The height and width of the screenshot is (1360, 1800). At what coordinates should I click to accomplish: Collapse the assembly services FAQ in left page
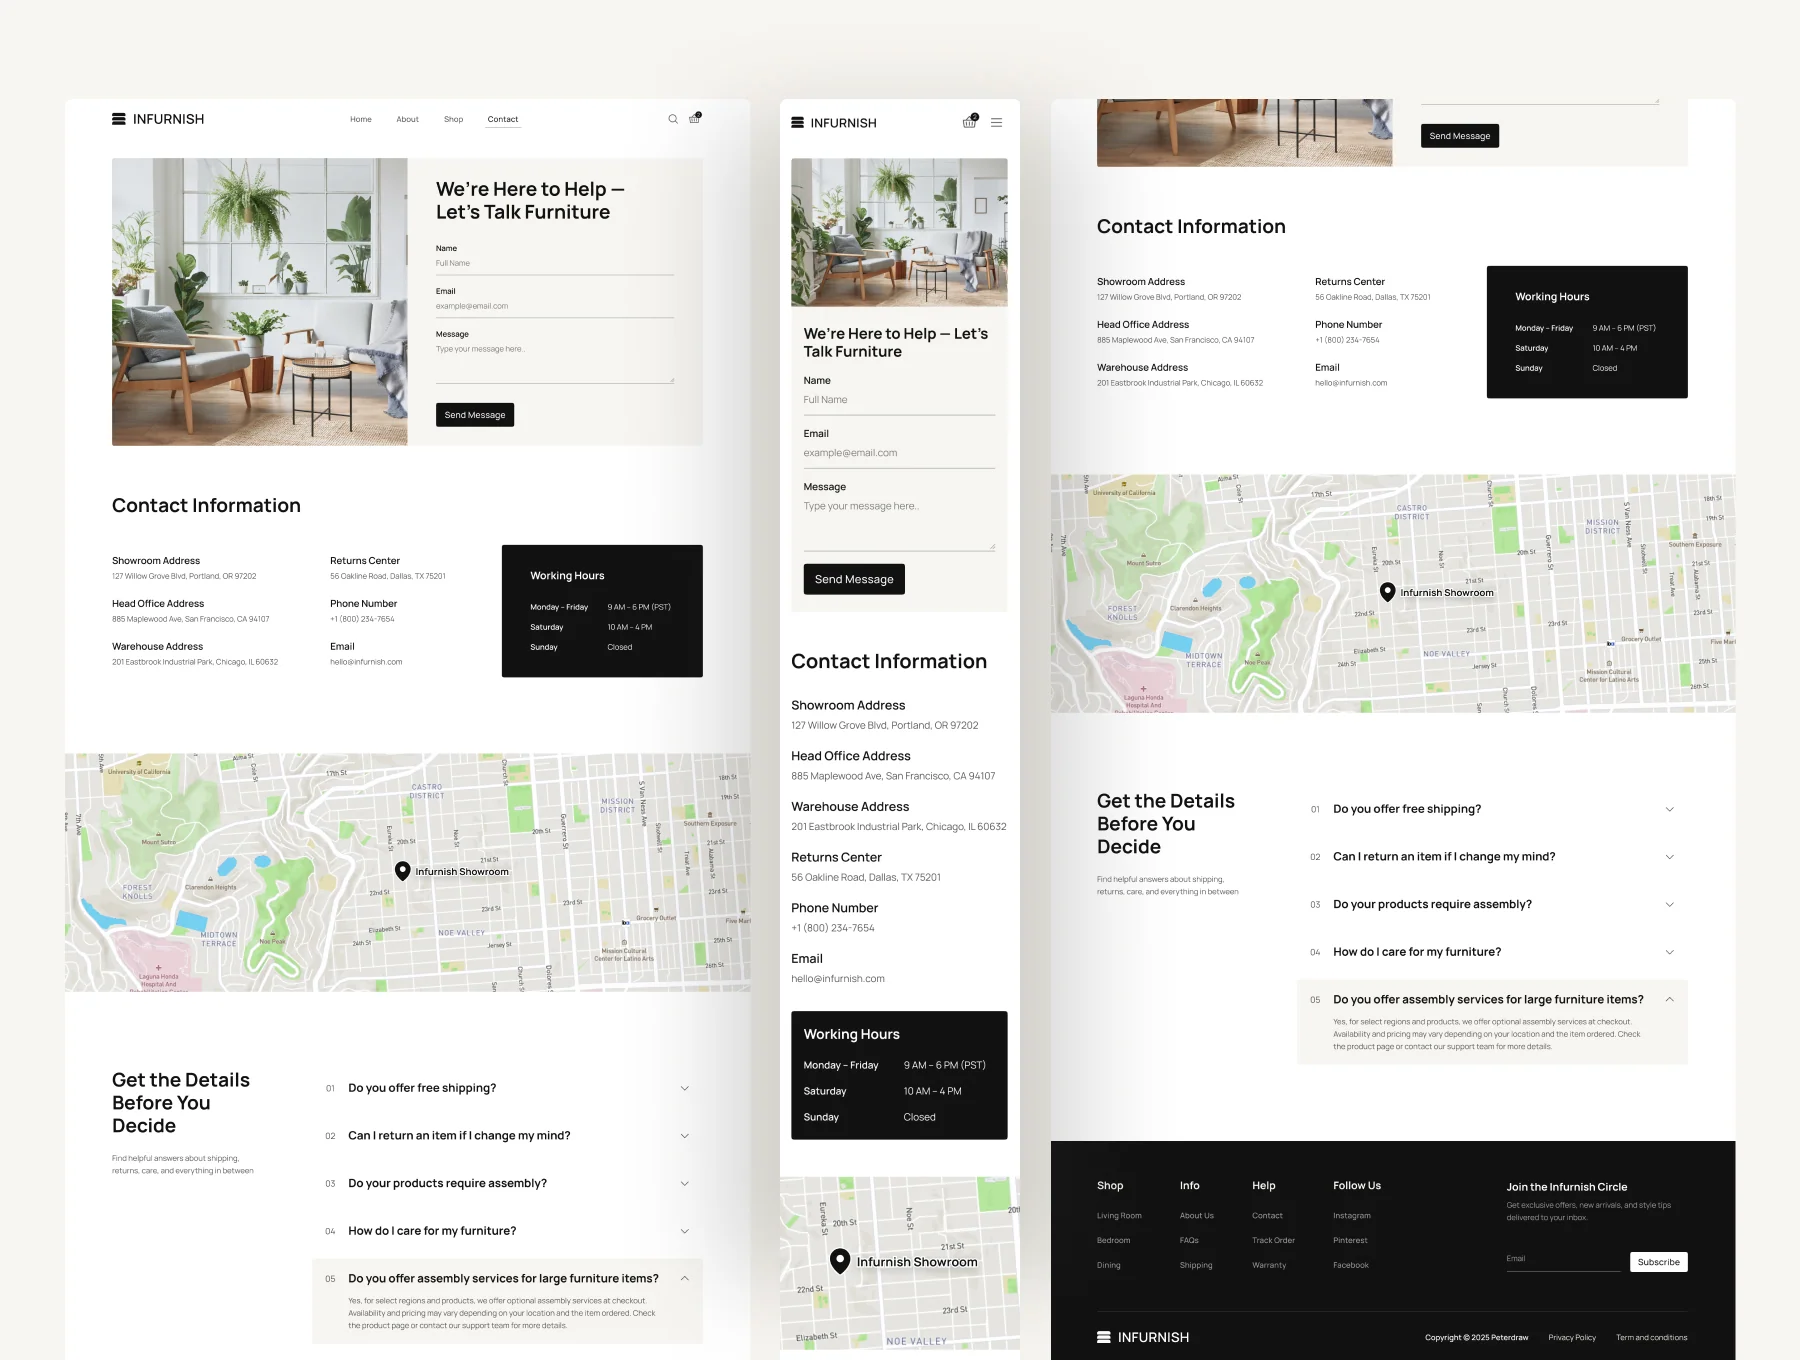pyautogui.click(x=507, y=1279)
